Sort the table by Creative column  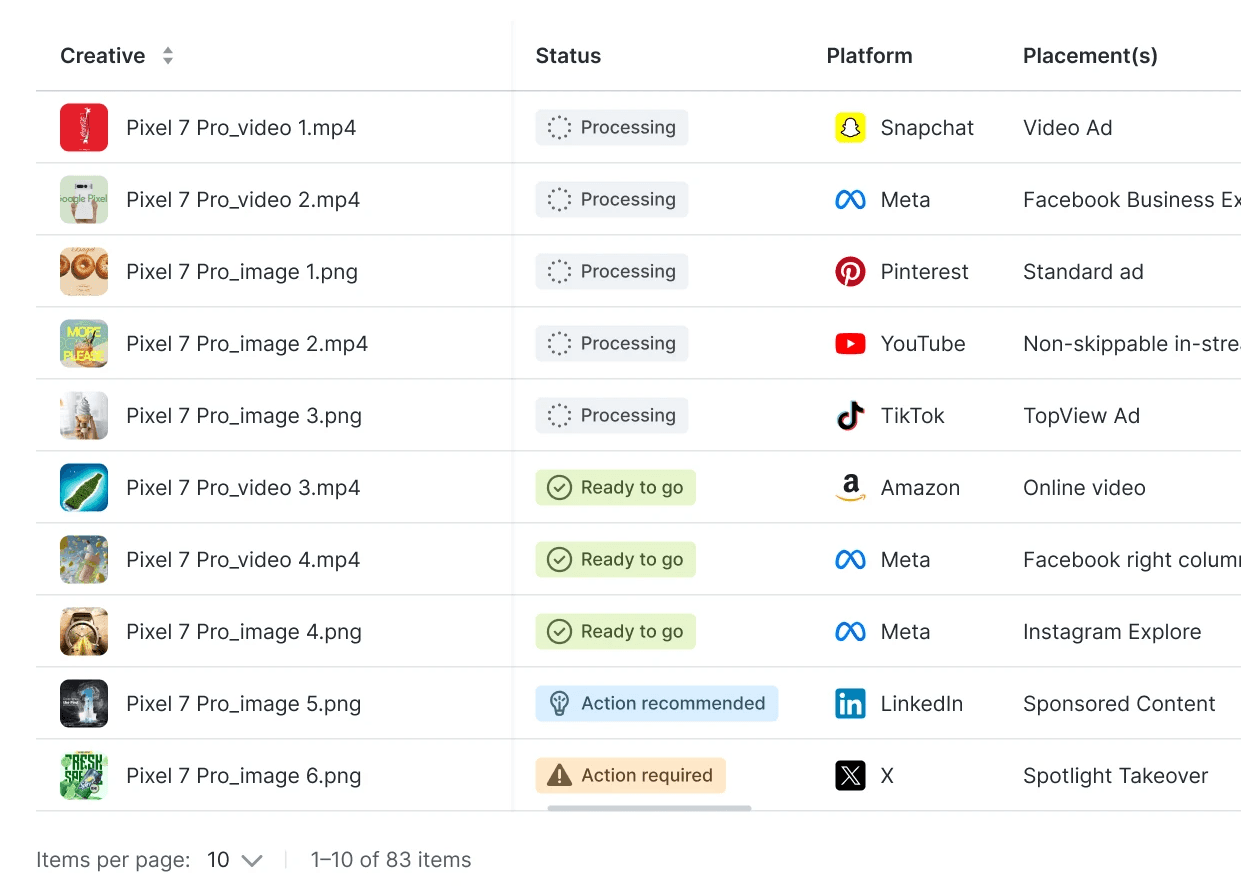click(168, 56)
